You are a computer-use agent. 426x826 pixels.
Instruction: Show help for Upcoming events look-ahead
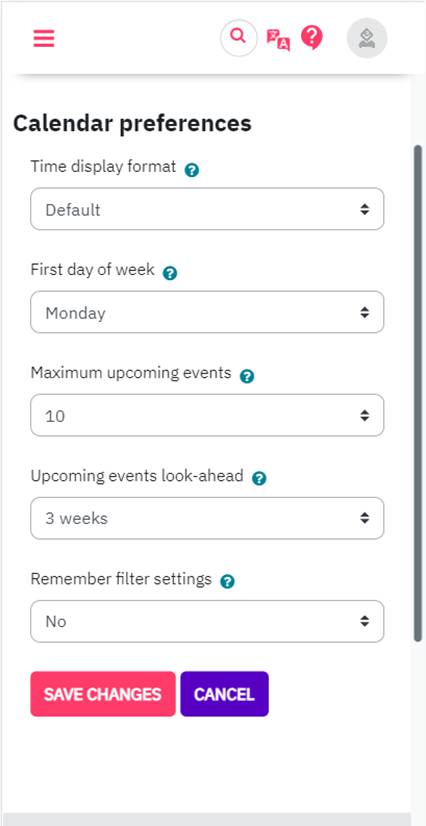click(259, 478)
